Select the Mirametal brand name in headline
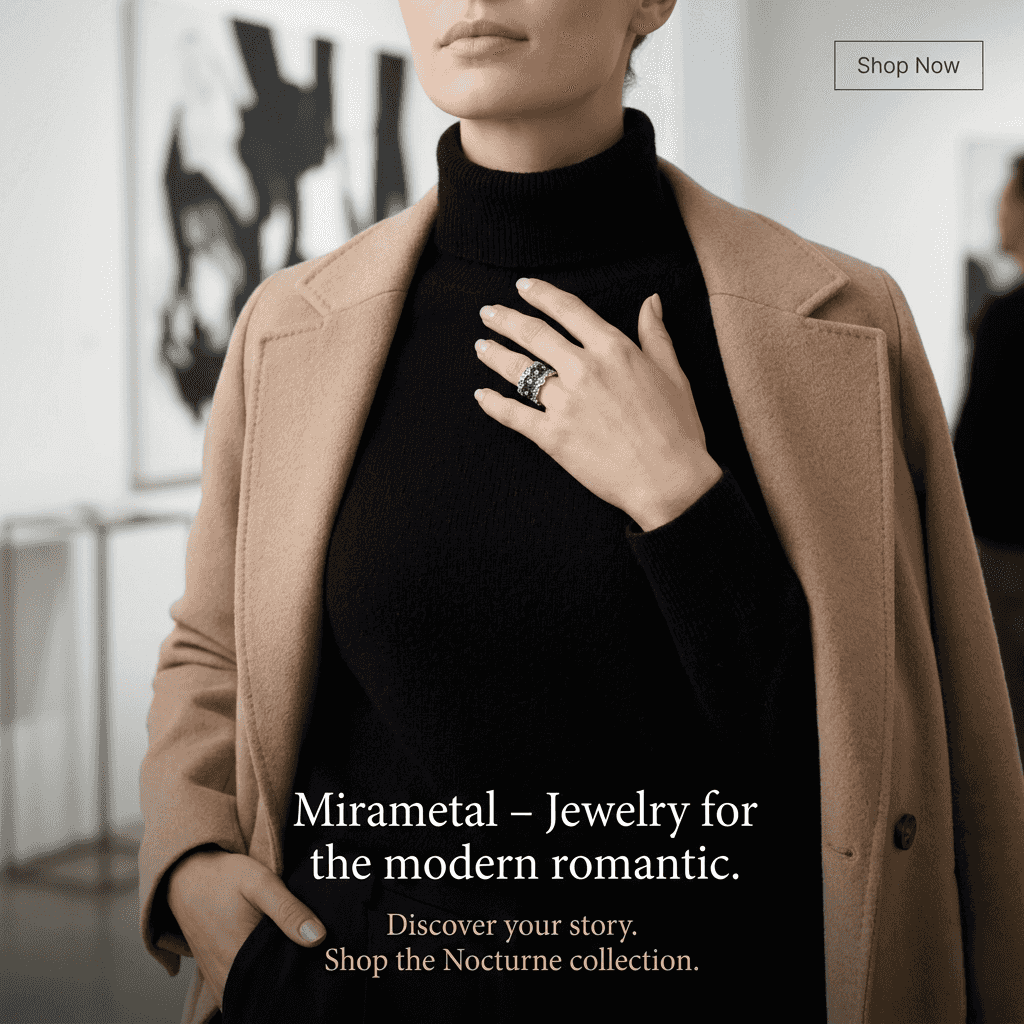The height and width of the screenshot is (1024, 1024). pos(395,810)
